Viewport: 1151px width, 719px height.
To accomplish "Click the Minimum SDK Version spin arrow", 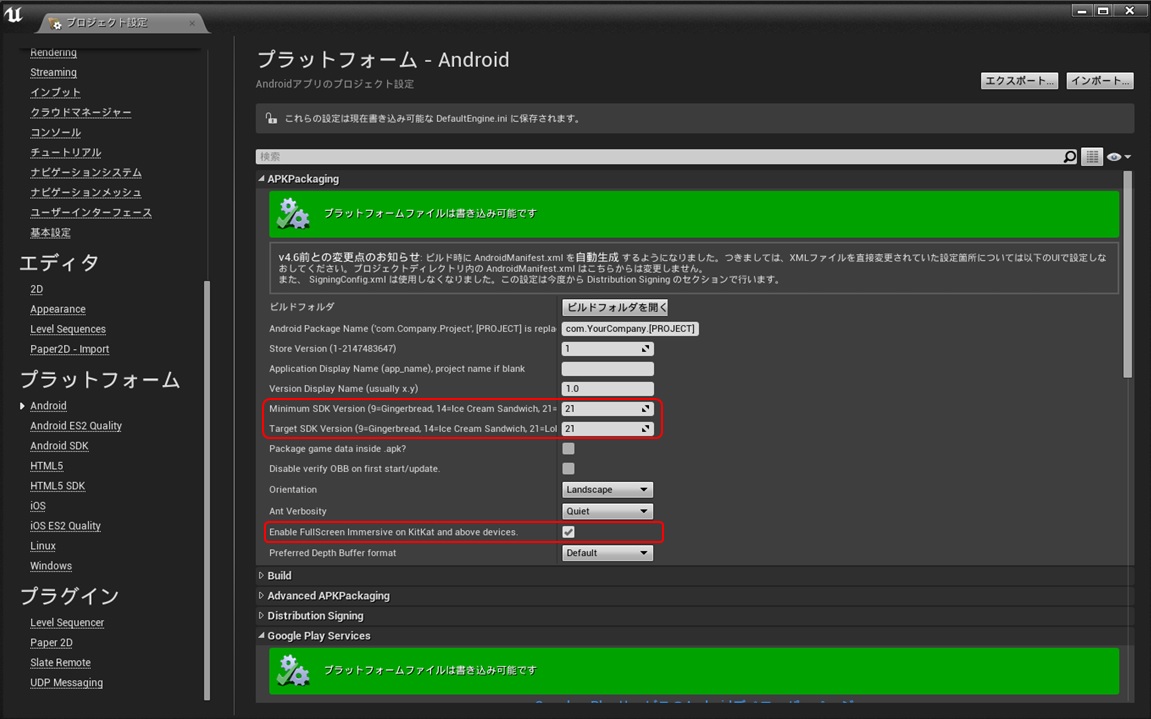I will coord(646,409).
